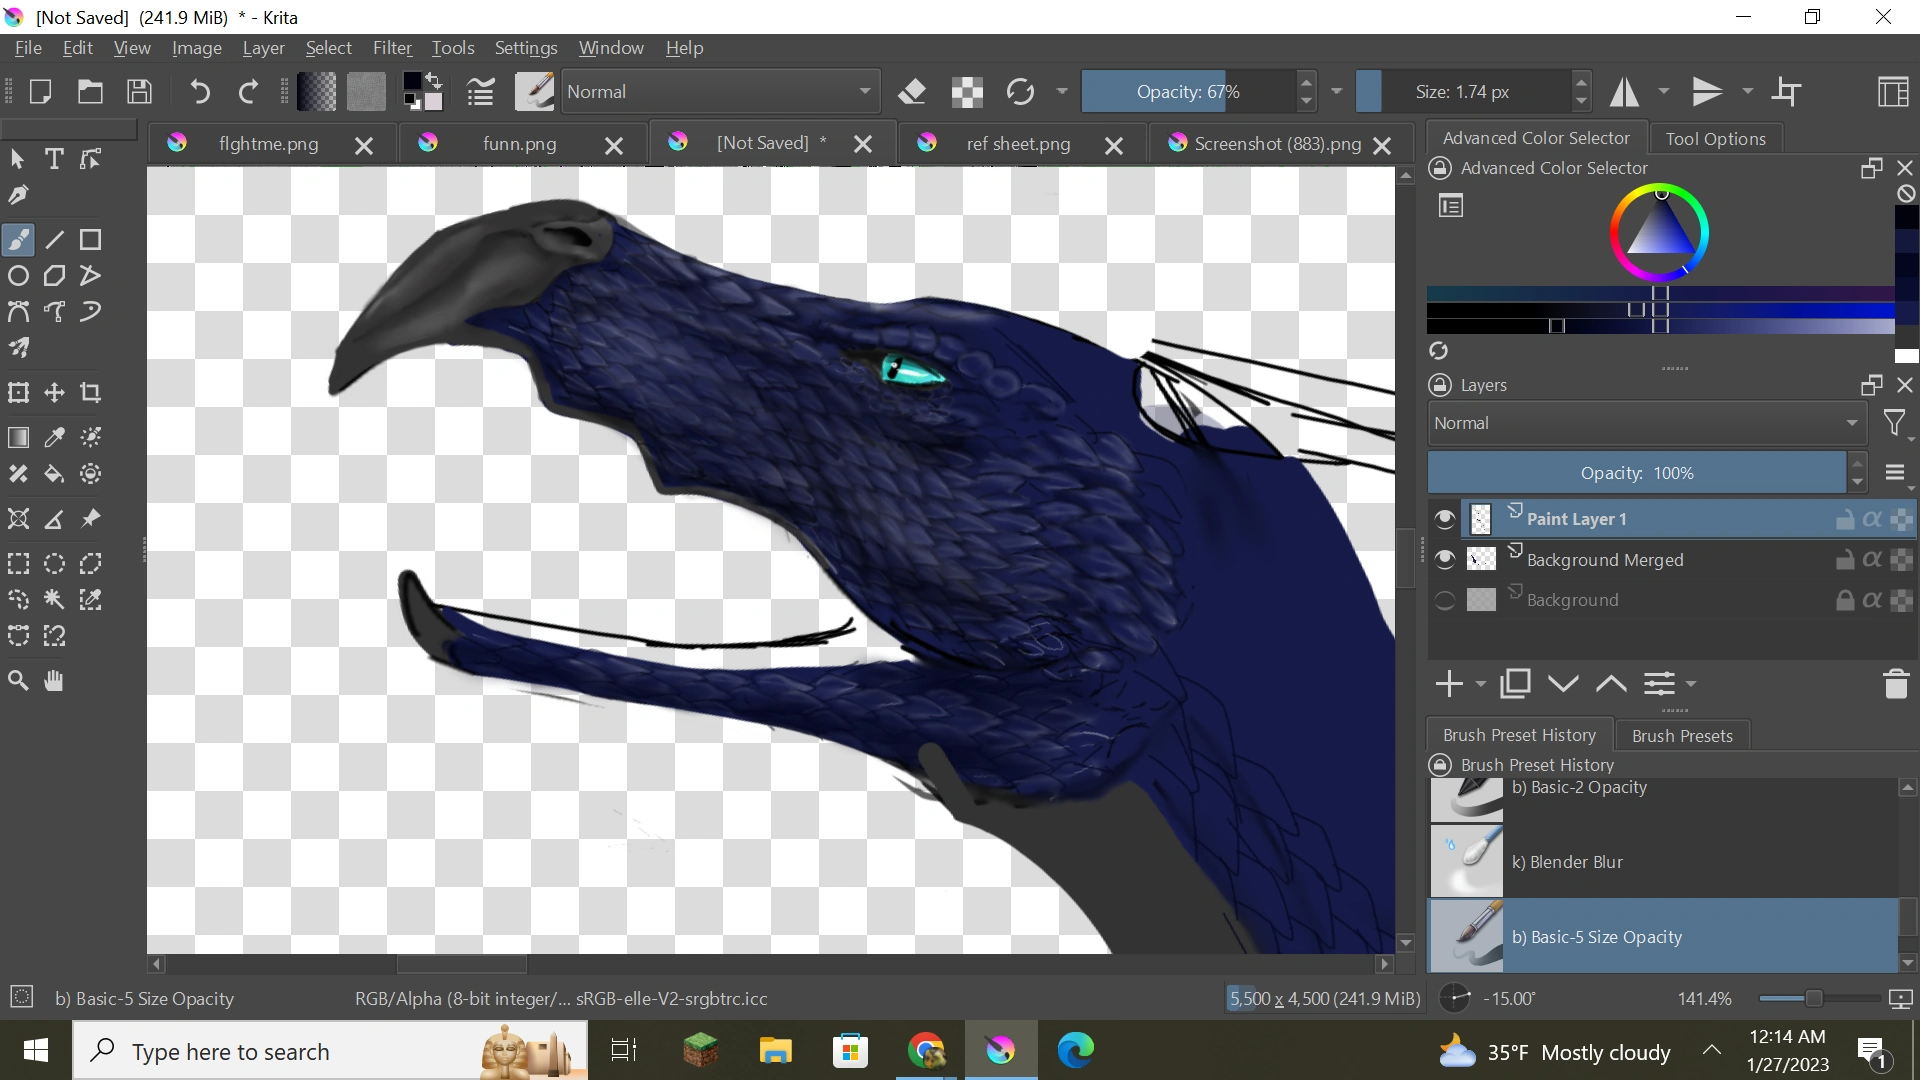The height and width of the screenshot is (1080, 1920).
Task: Select the Crop tool
Action: pos(91,393)
